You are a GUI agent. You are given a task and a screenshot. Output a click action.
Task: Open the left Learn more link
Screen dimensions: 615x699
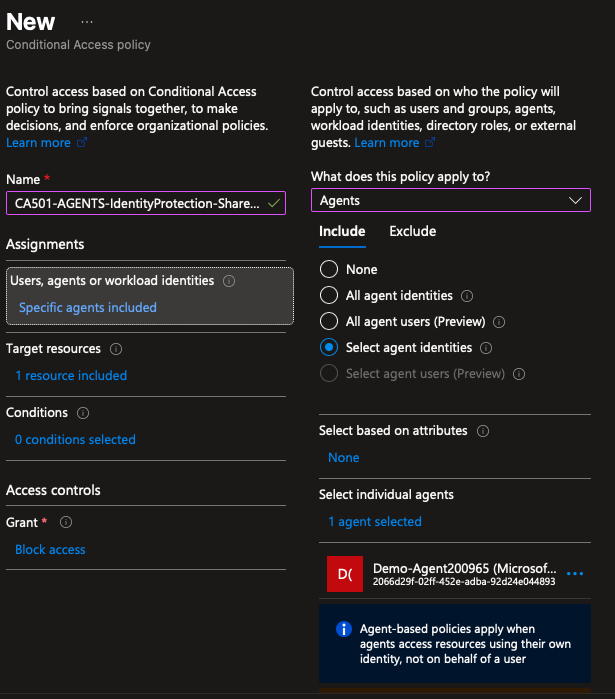[x=38, y=143]
